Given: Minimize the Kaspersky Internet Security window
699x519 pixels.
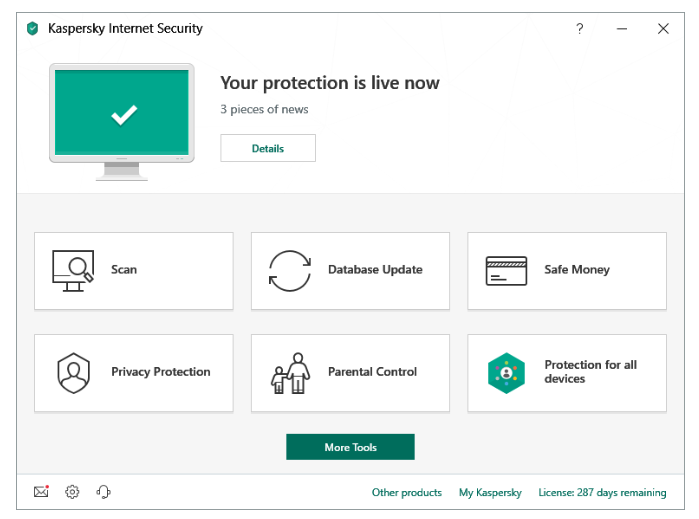Looking at the screenshot, I should coord(621,29).
